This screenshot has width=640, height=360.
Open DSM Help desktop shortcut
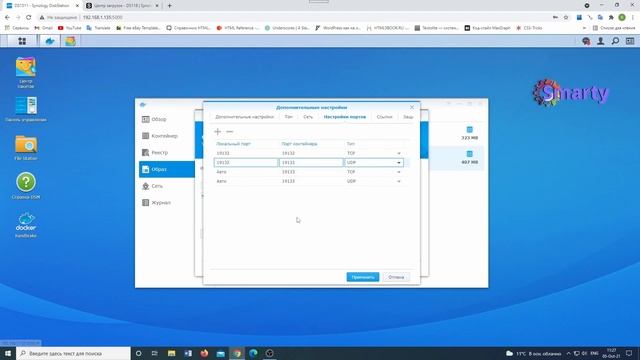click(x=26, y=186)
